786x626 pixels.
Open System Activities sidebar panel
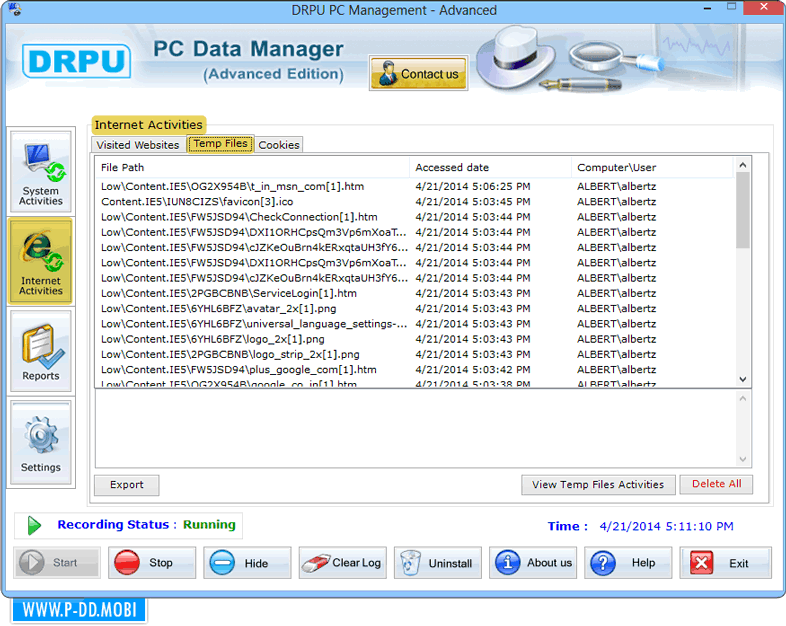(41, 172)
